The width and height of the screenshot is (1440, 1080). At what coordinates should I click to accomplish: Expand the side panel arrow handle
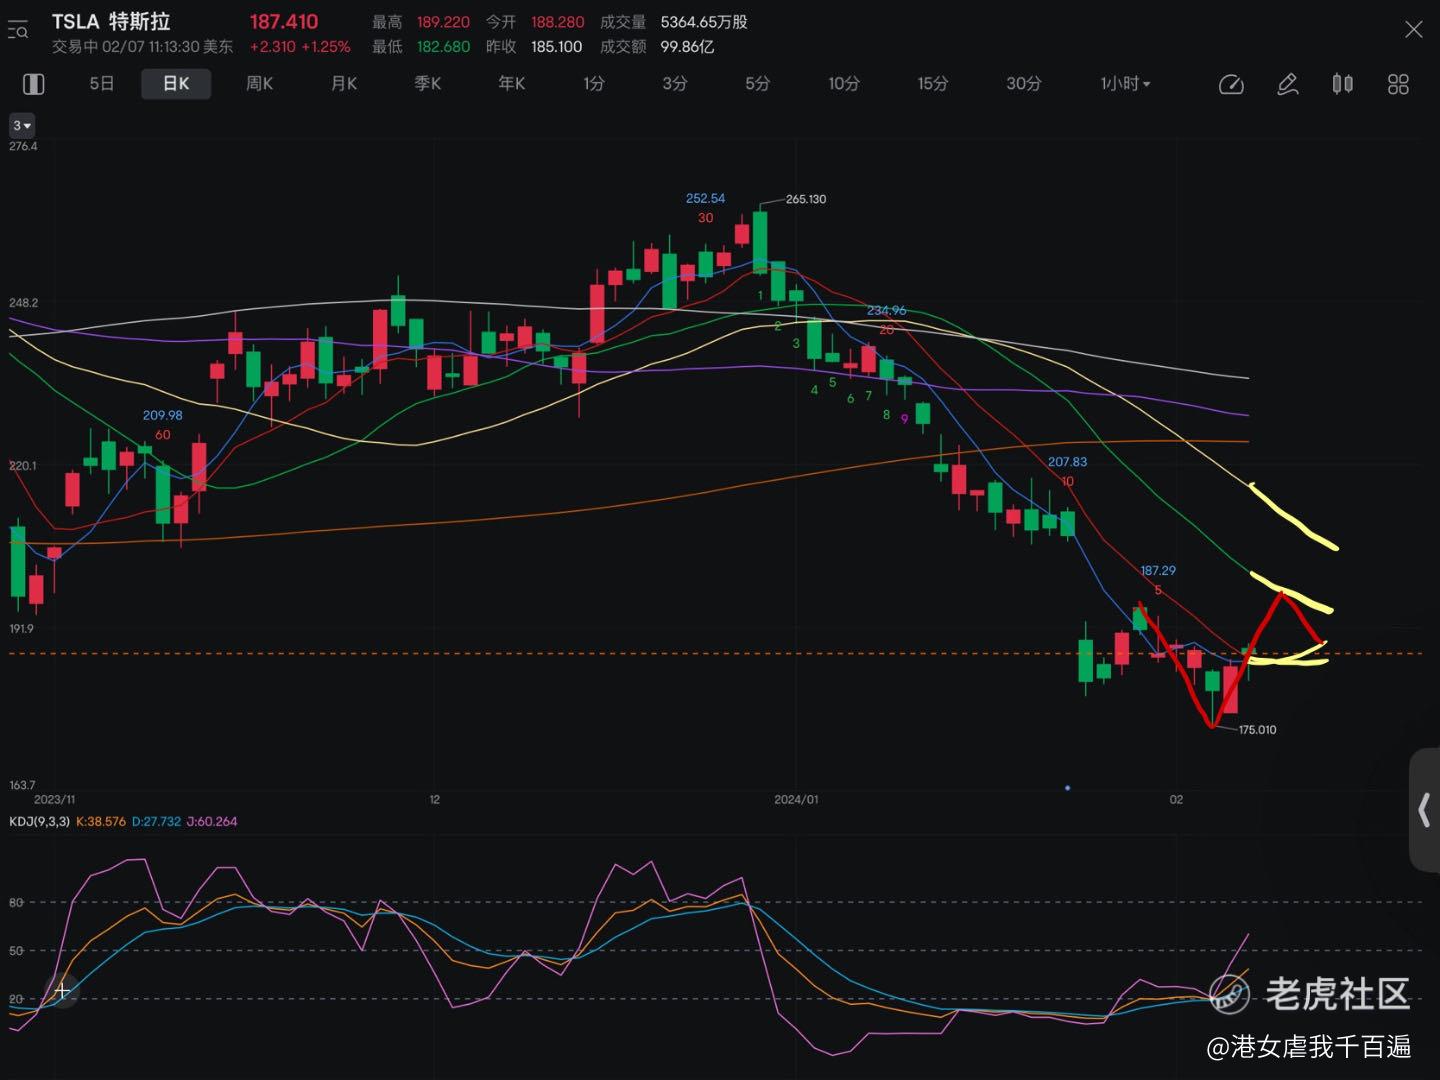(x=1424, y=810)
